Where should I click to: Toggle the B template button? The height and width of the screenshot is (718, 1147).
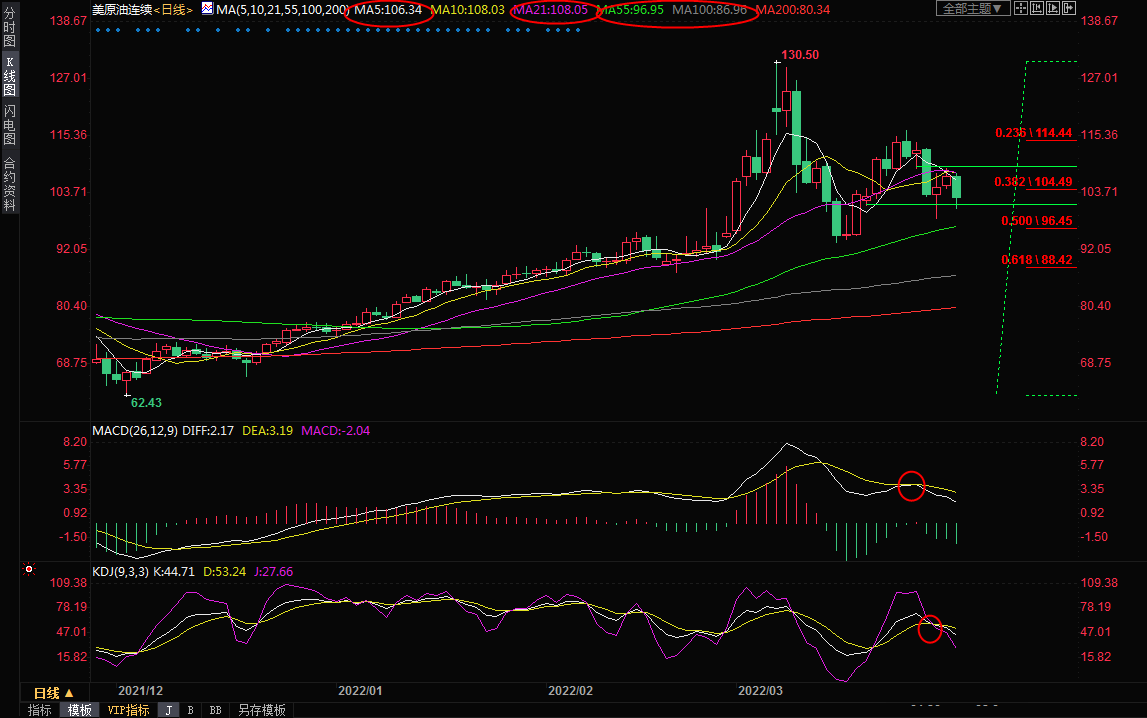tap(190, 710)
